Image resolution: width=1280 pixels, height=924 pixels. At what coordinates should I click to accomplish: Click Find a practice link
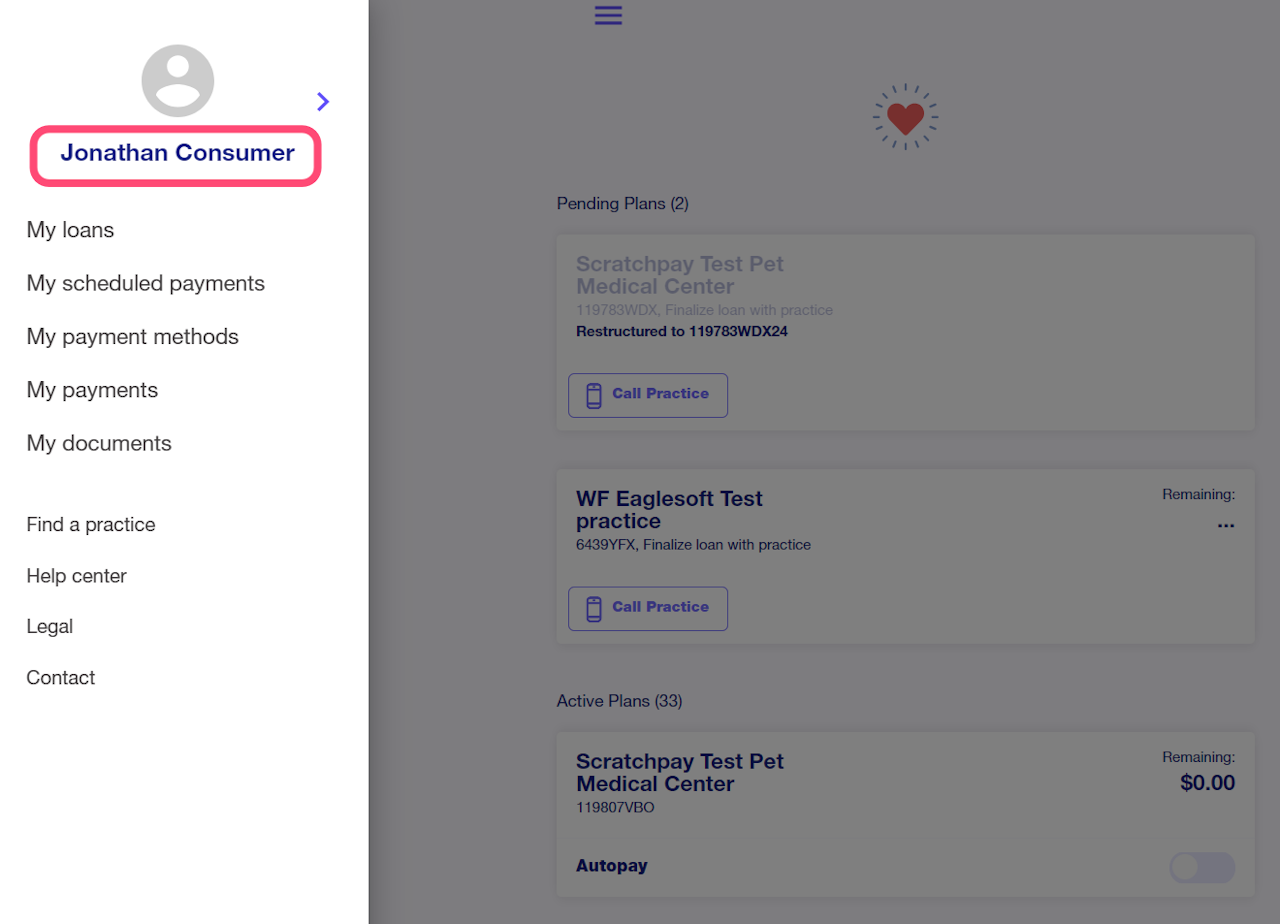click(x=91, y=525)
